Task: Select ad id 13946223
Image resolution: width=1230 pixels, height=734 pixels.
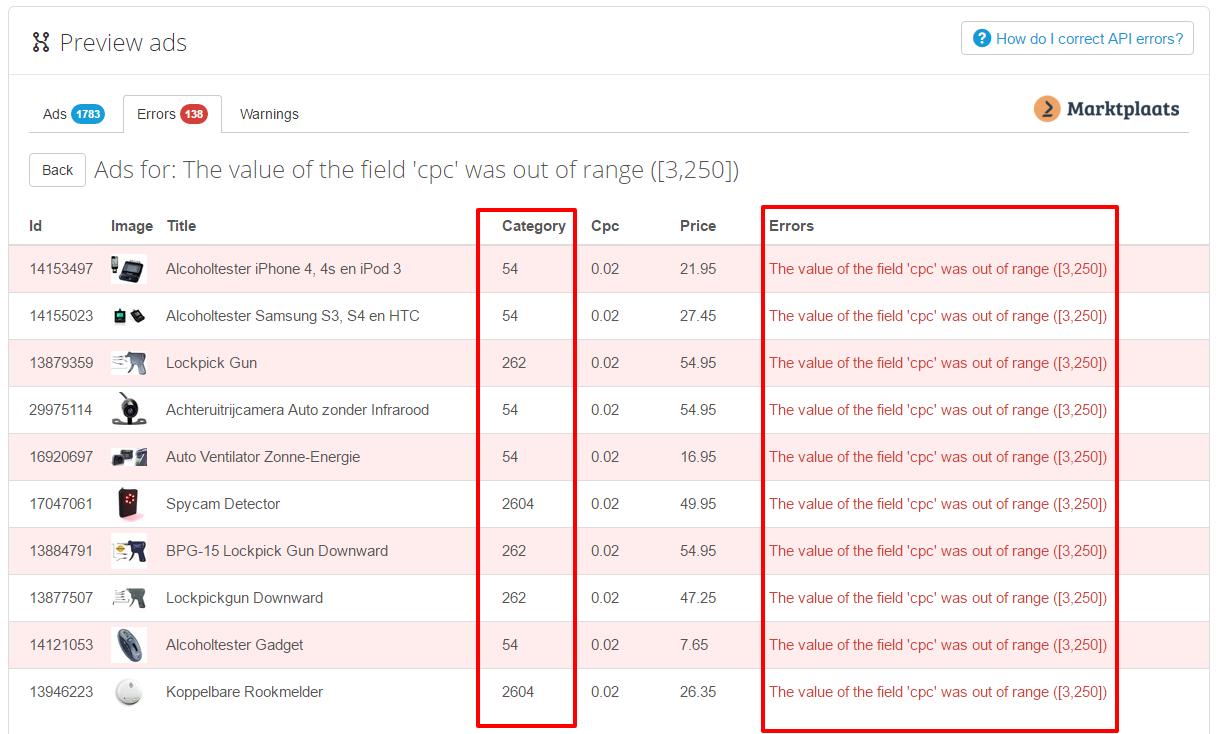Action: 61,692
